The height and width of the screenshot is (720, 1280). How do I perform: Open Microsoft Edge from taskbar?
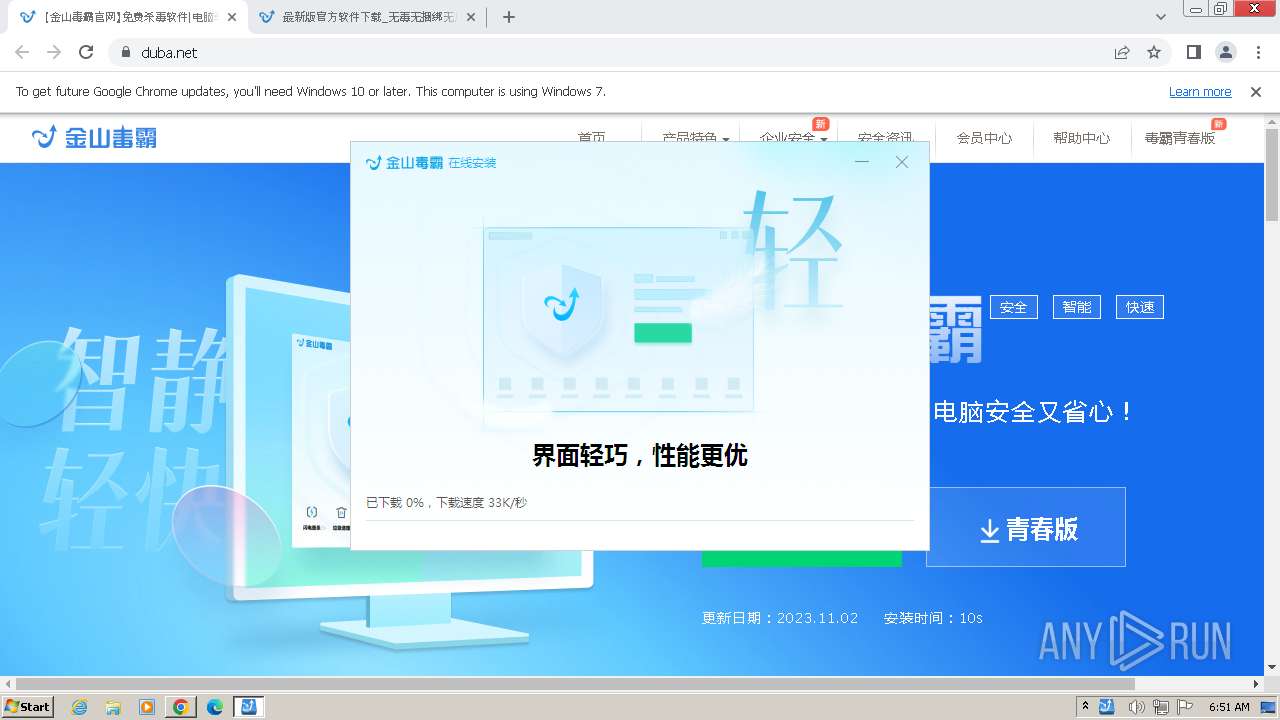[215, 707]
